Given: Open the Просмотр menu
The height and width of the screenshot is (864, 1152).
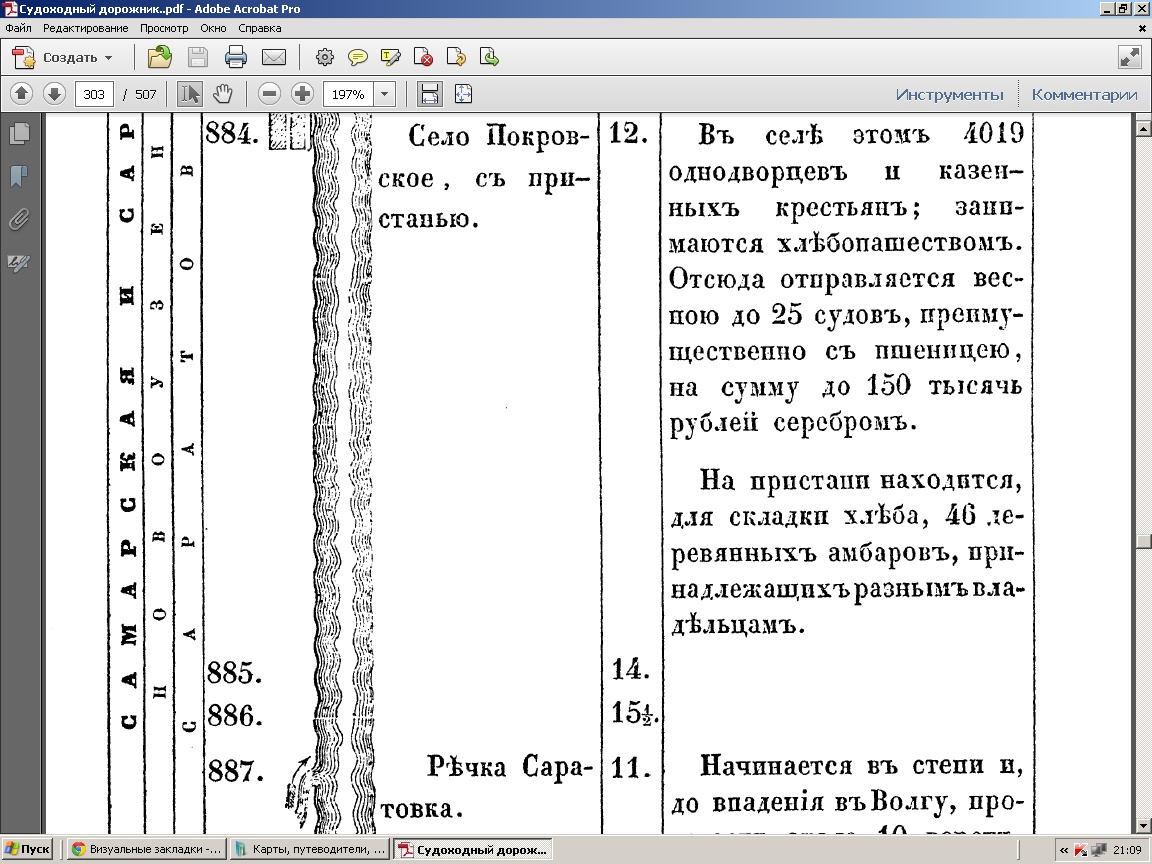Looking at the screenshot, I should point(164,28).
